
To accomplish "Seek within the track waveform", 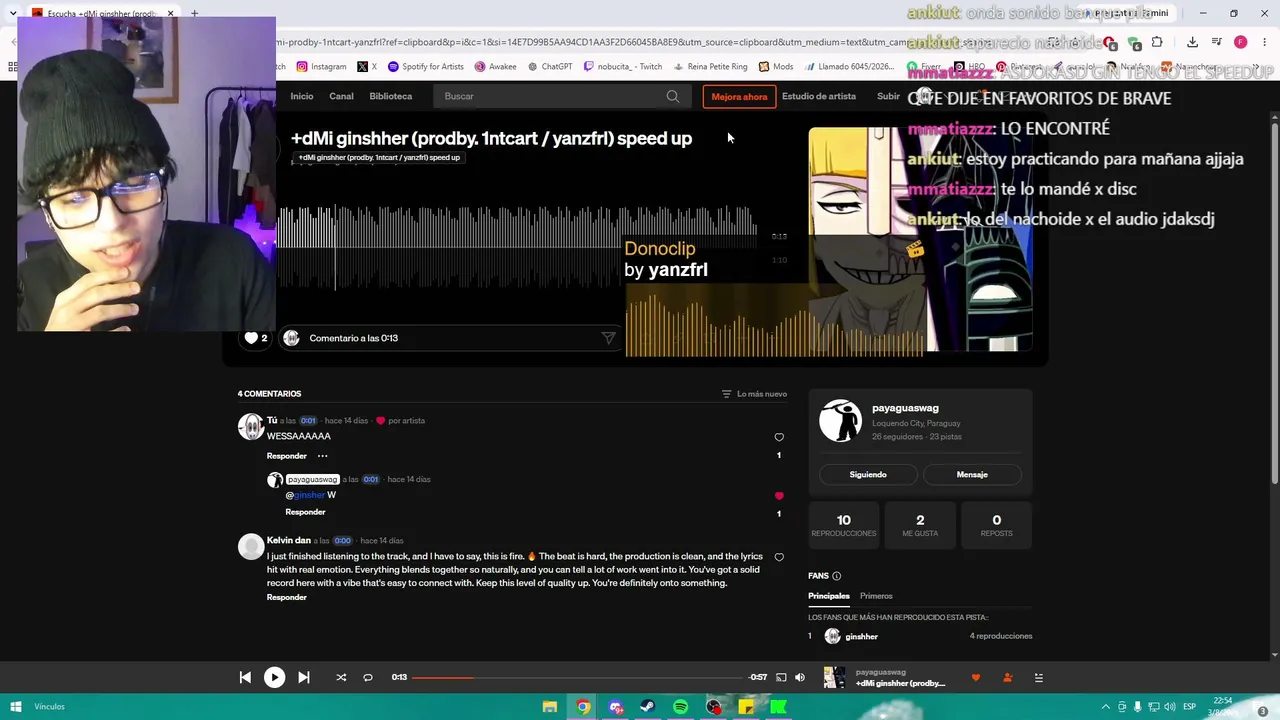I will [x=517, y=245].
